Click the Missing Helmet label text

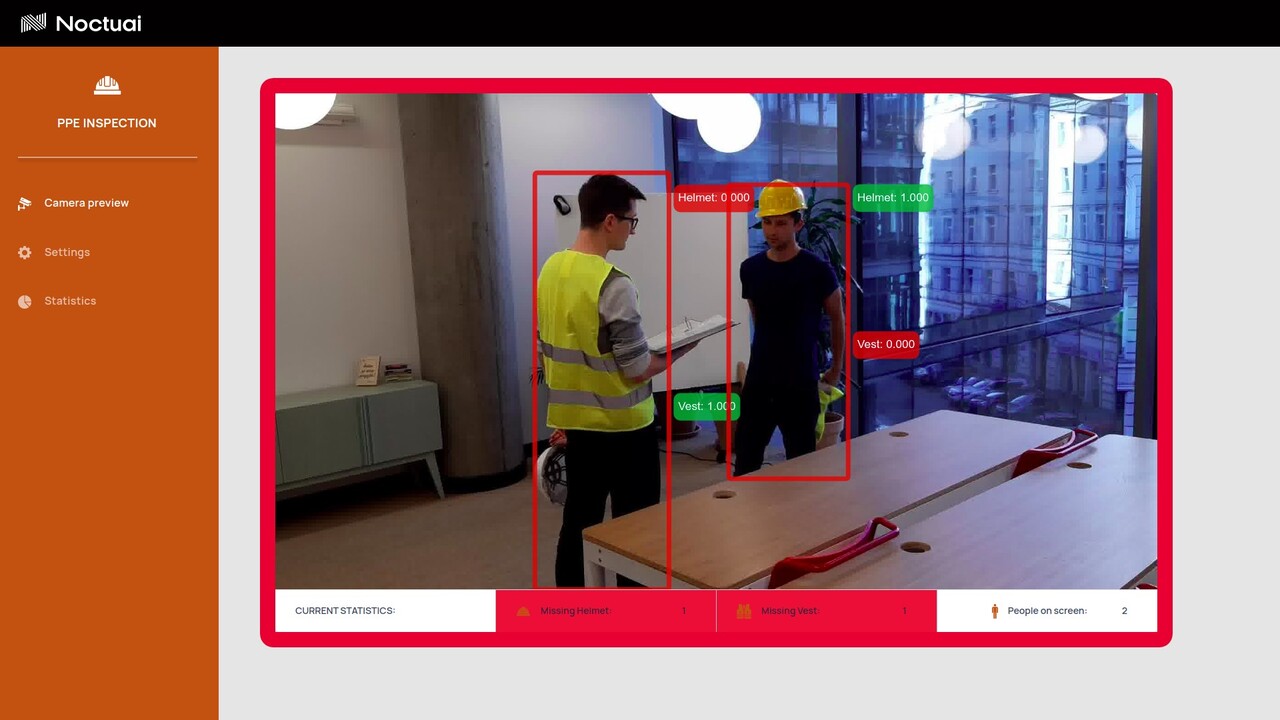[x=575, y=611]
